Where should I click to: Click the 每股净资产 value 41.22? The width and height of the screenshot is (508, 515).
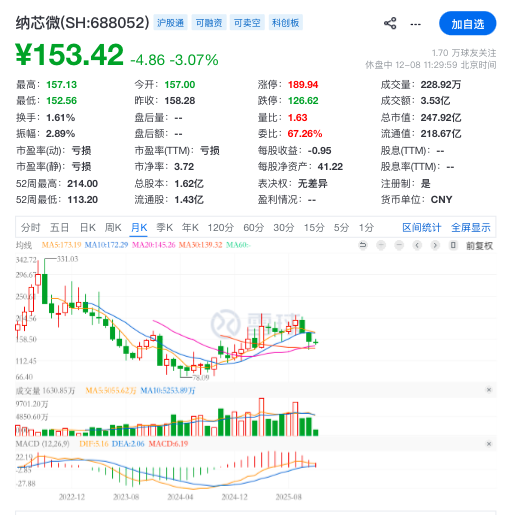tap(330, 167)
